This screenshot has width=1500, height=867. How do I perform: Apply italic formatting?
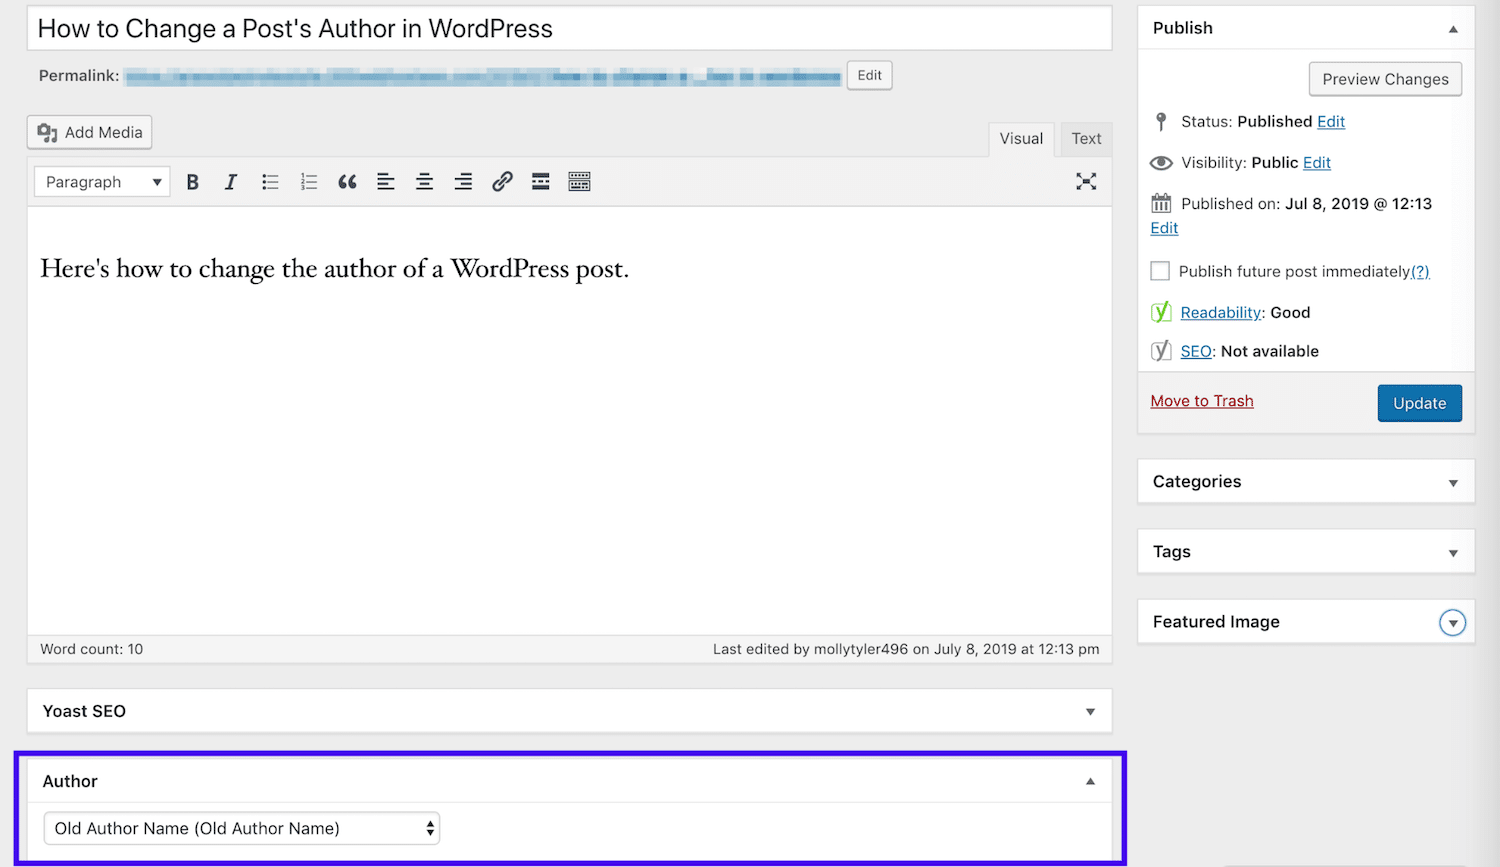tap(231, 181)
